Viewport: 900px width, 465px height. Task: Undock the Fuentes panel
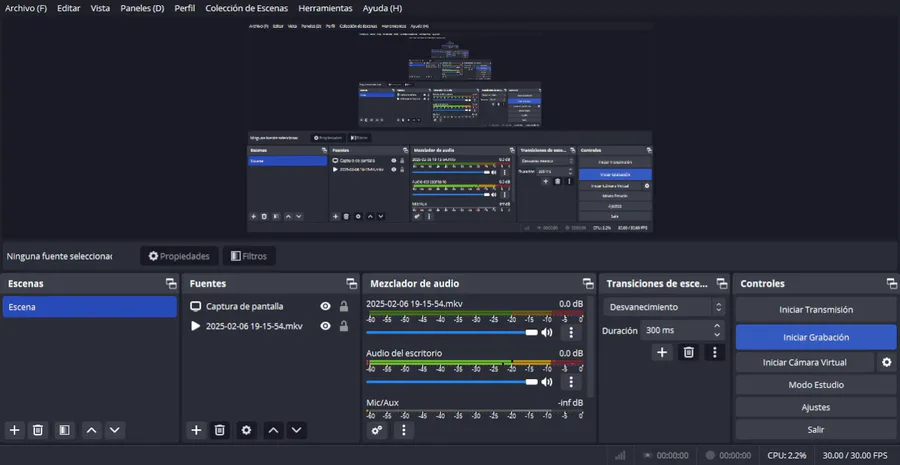(x=352, y=284)
